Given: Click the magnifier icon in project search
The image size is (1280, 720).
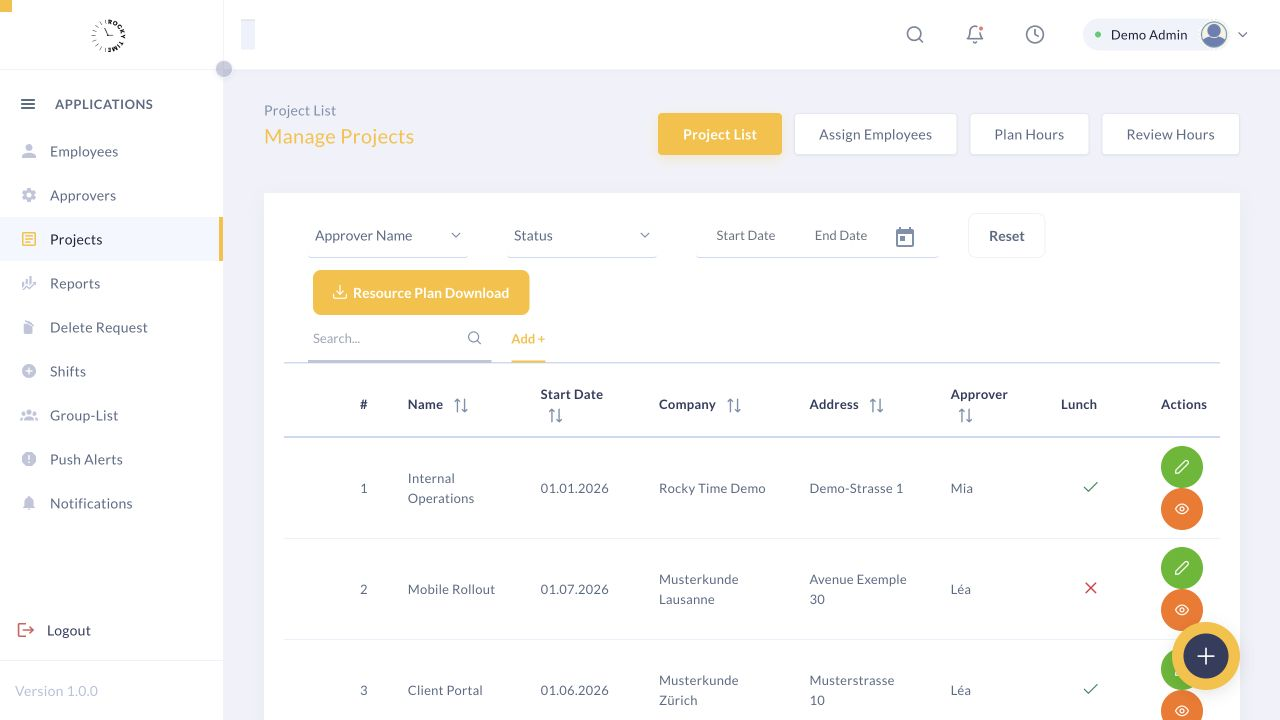Looking at the screenshot, I should point(475,338).
